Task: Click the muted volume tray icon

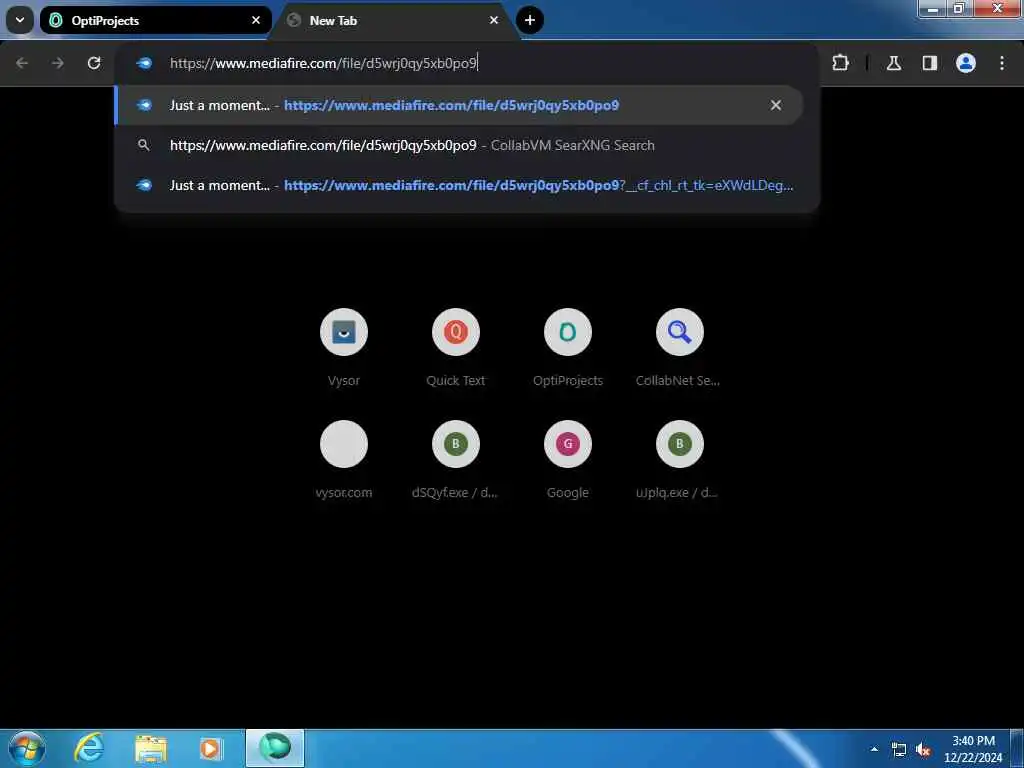Action: click(923, 749)
